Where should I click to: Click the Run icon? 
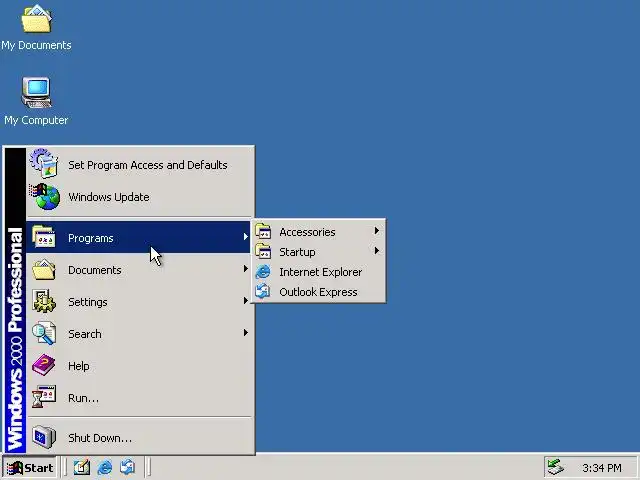pos(44,397)
